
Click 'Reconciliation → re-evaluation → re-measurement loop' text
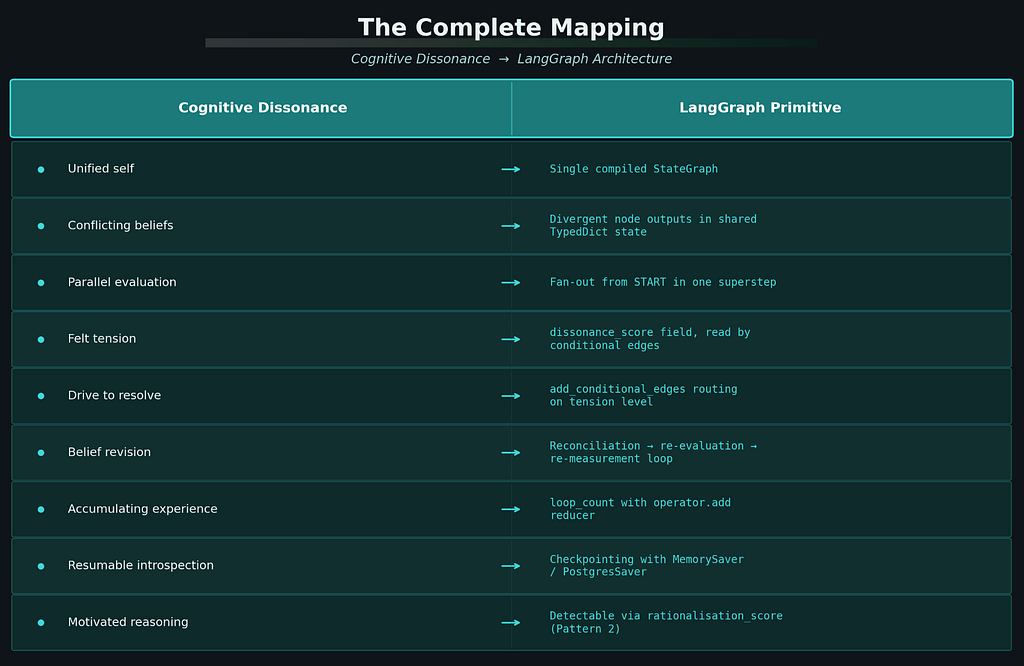[x=653, y=452]
